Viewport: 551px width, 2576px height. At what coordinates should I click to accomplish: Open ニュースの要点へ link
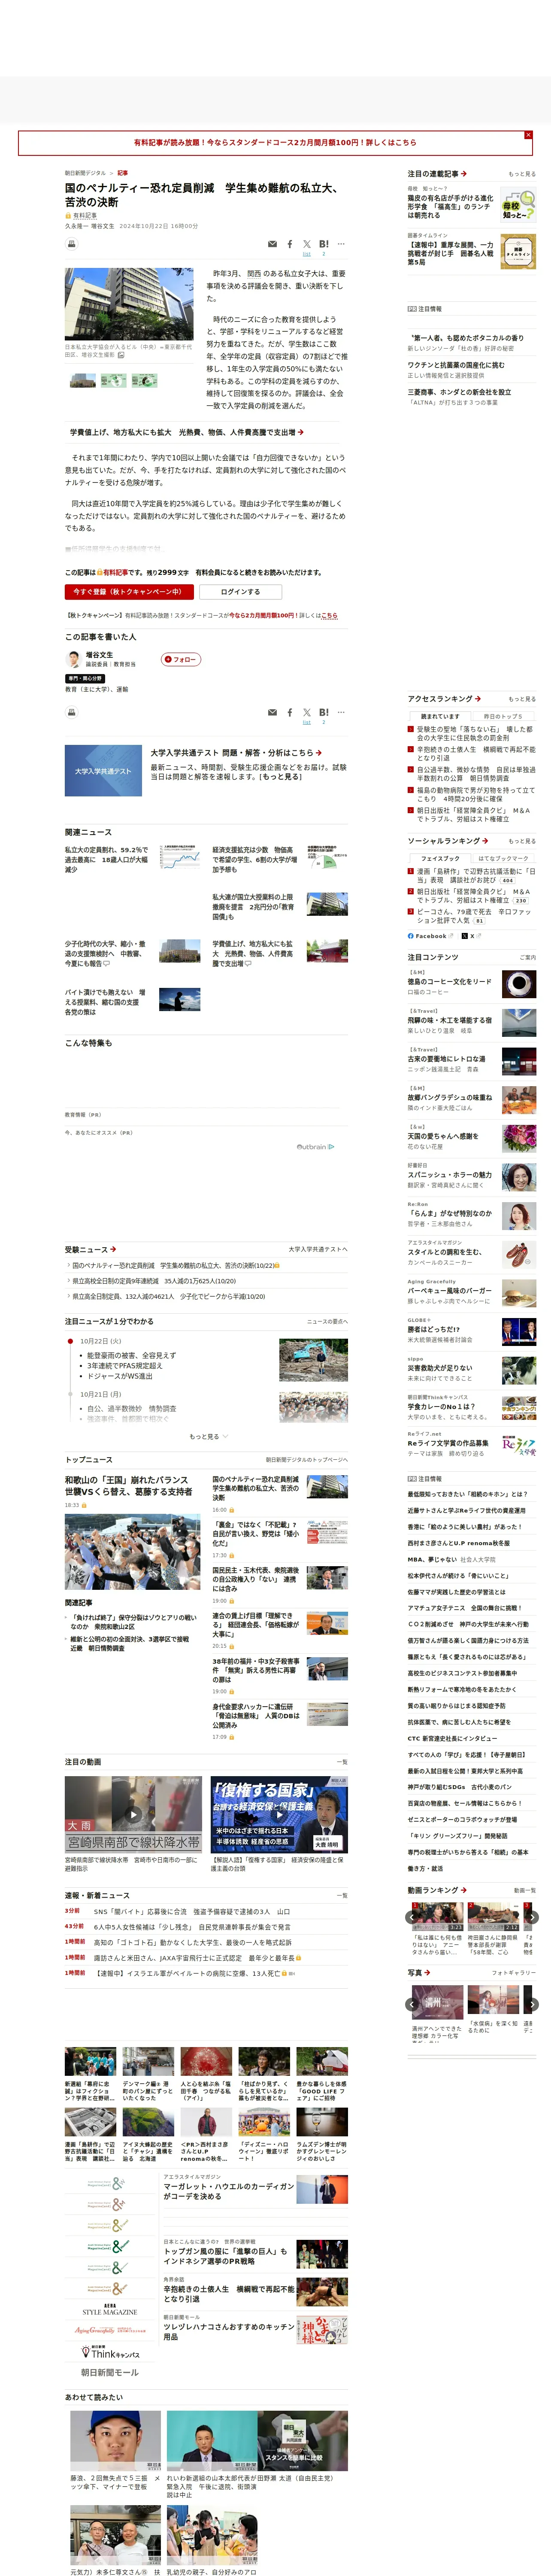click(x=327, y=1321)
